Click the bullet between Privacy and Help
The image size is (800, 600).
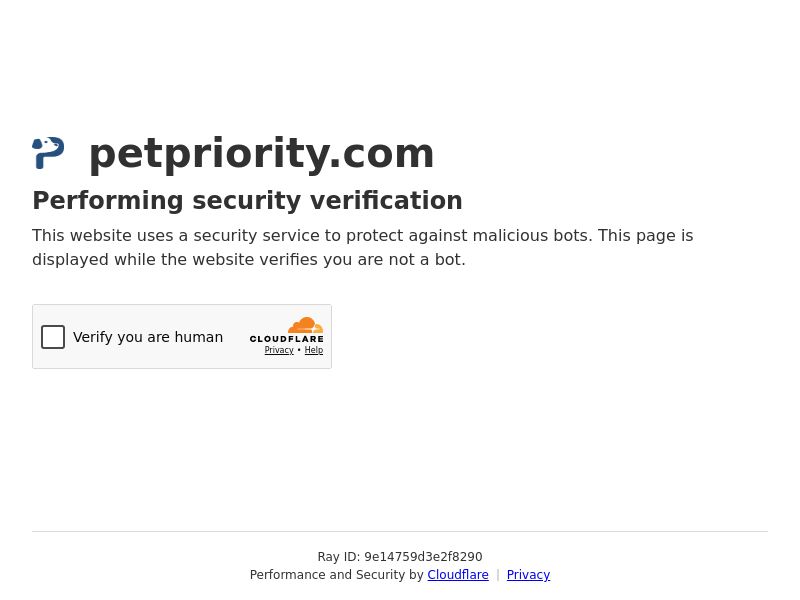(299, 350)
